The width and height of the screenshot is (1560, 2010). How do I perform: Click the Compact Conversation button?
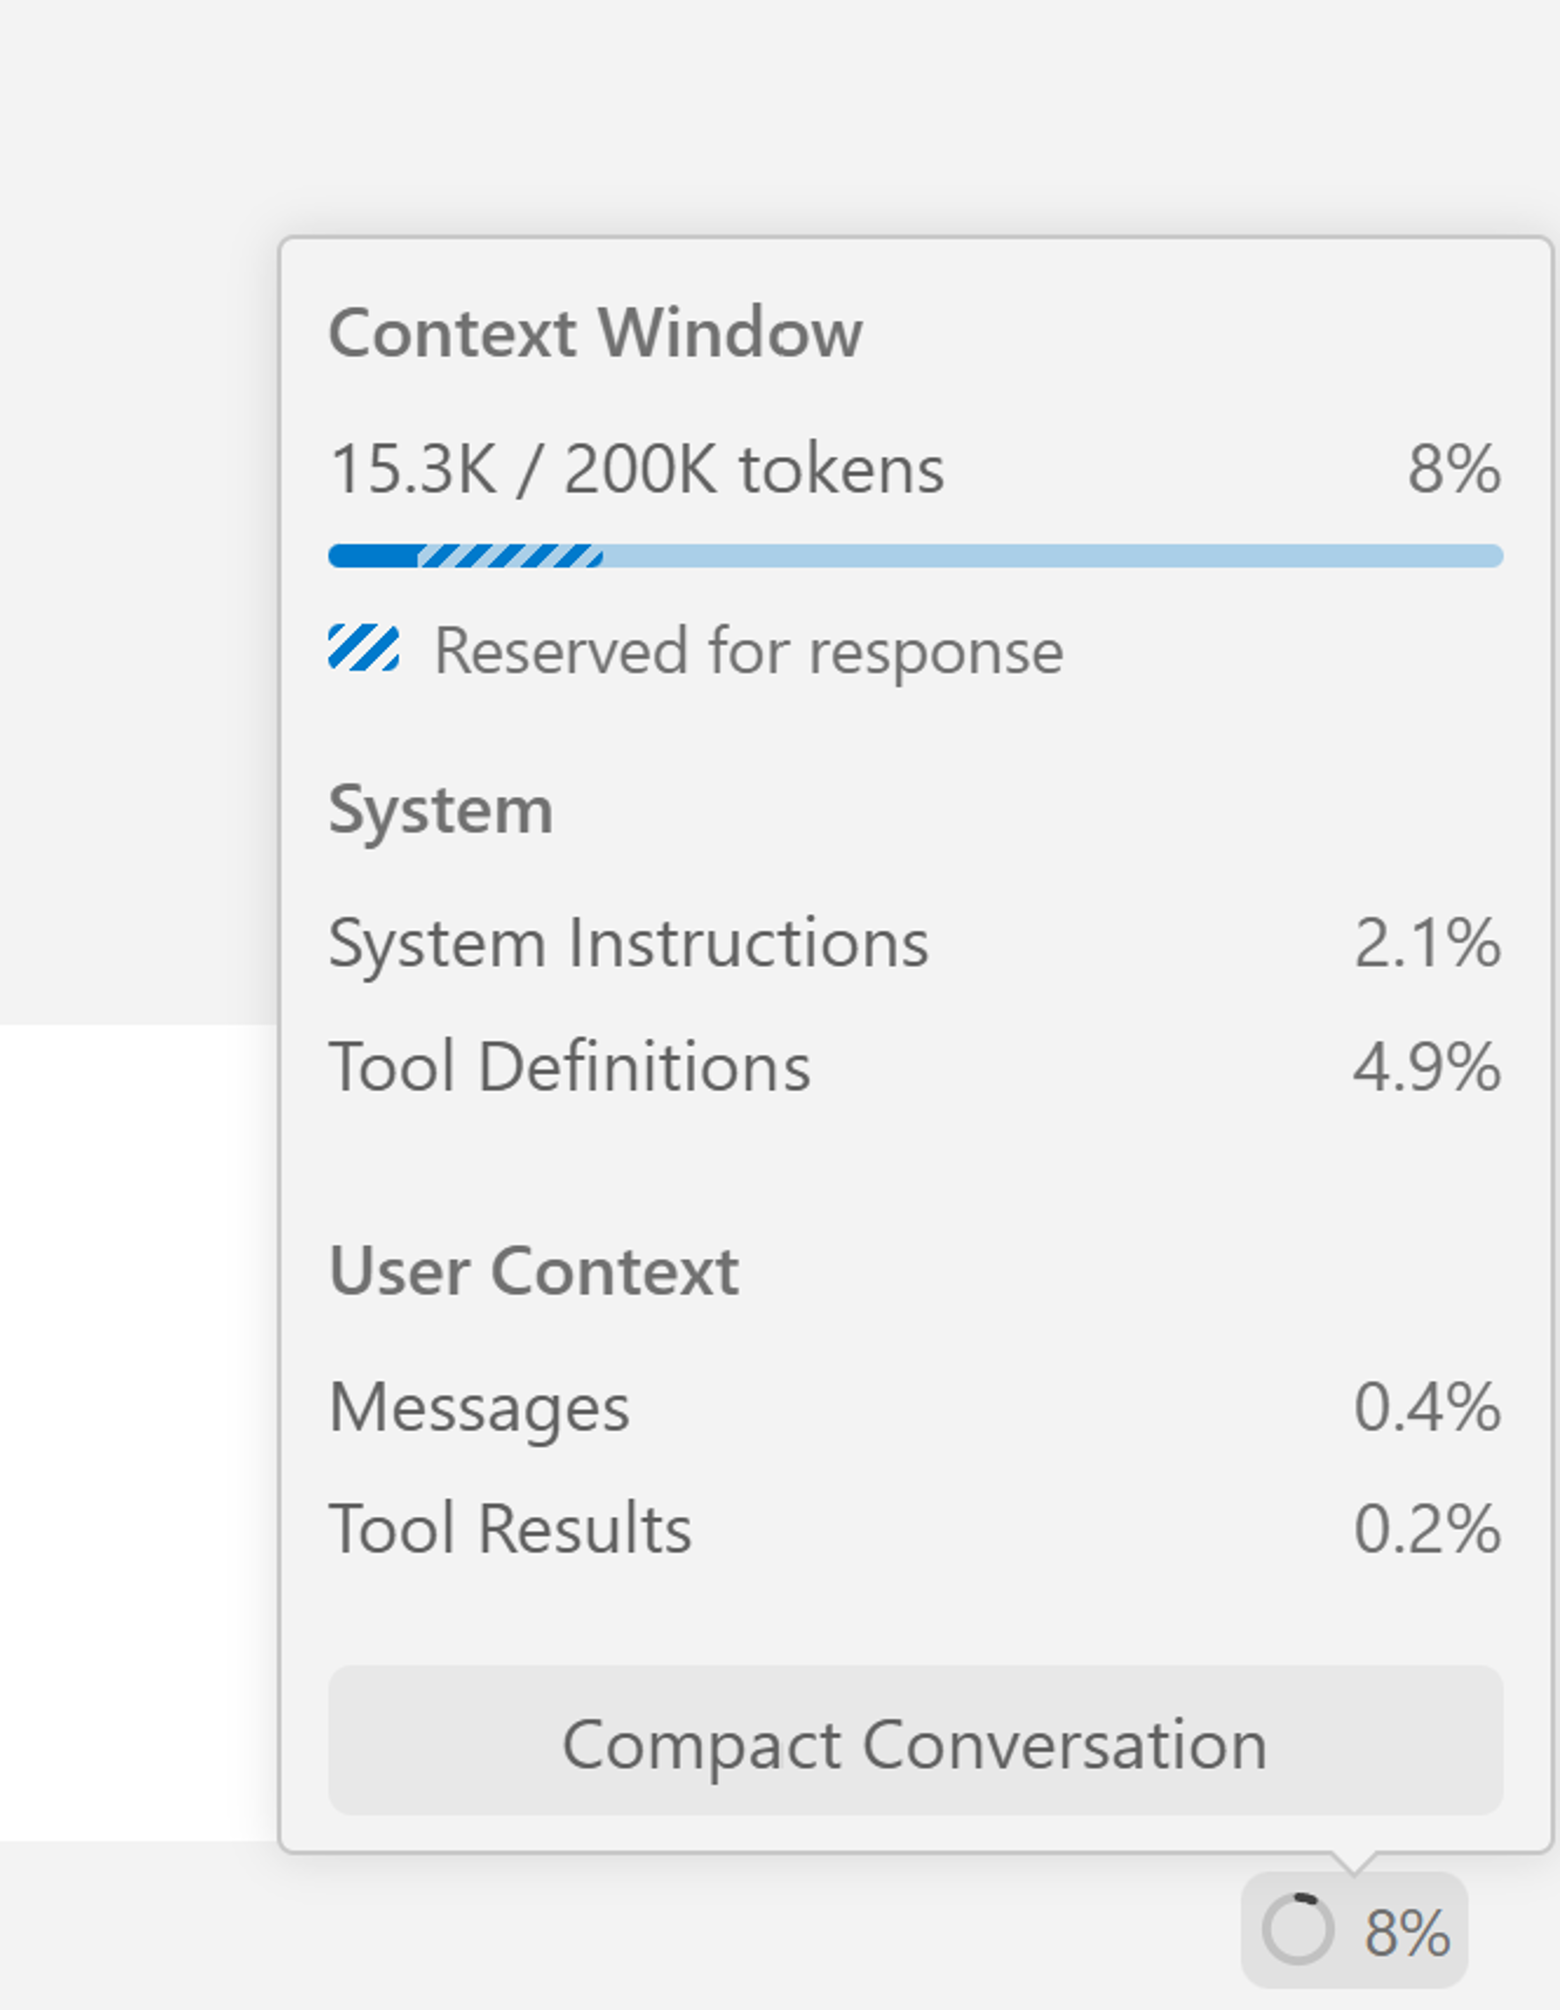(x=914, y=1744)
